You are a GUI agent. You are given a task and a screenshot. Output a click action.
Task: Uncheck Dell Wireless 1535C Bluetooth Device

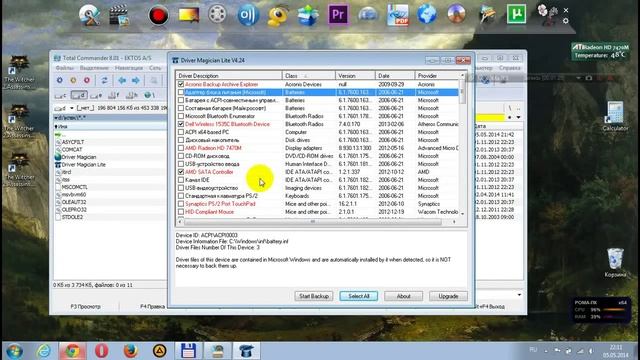coord(181,124)
